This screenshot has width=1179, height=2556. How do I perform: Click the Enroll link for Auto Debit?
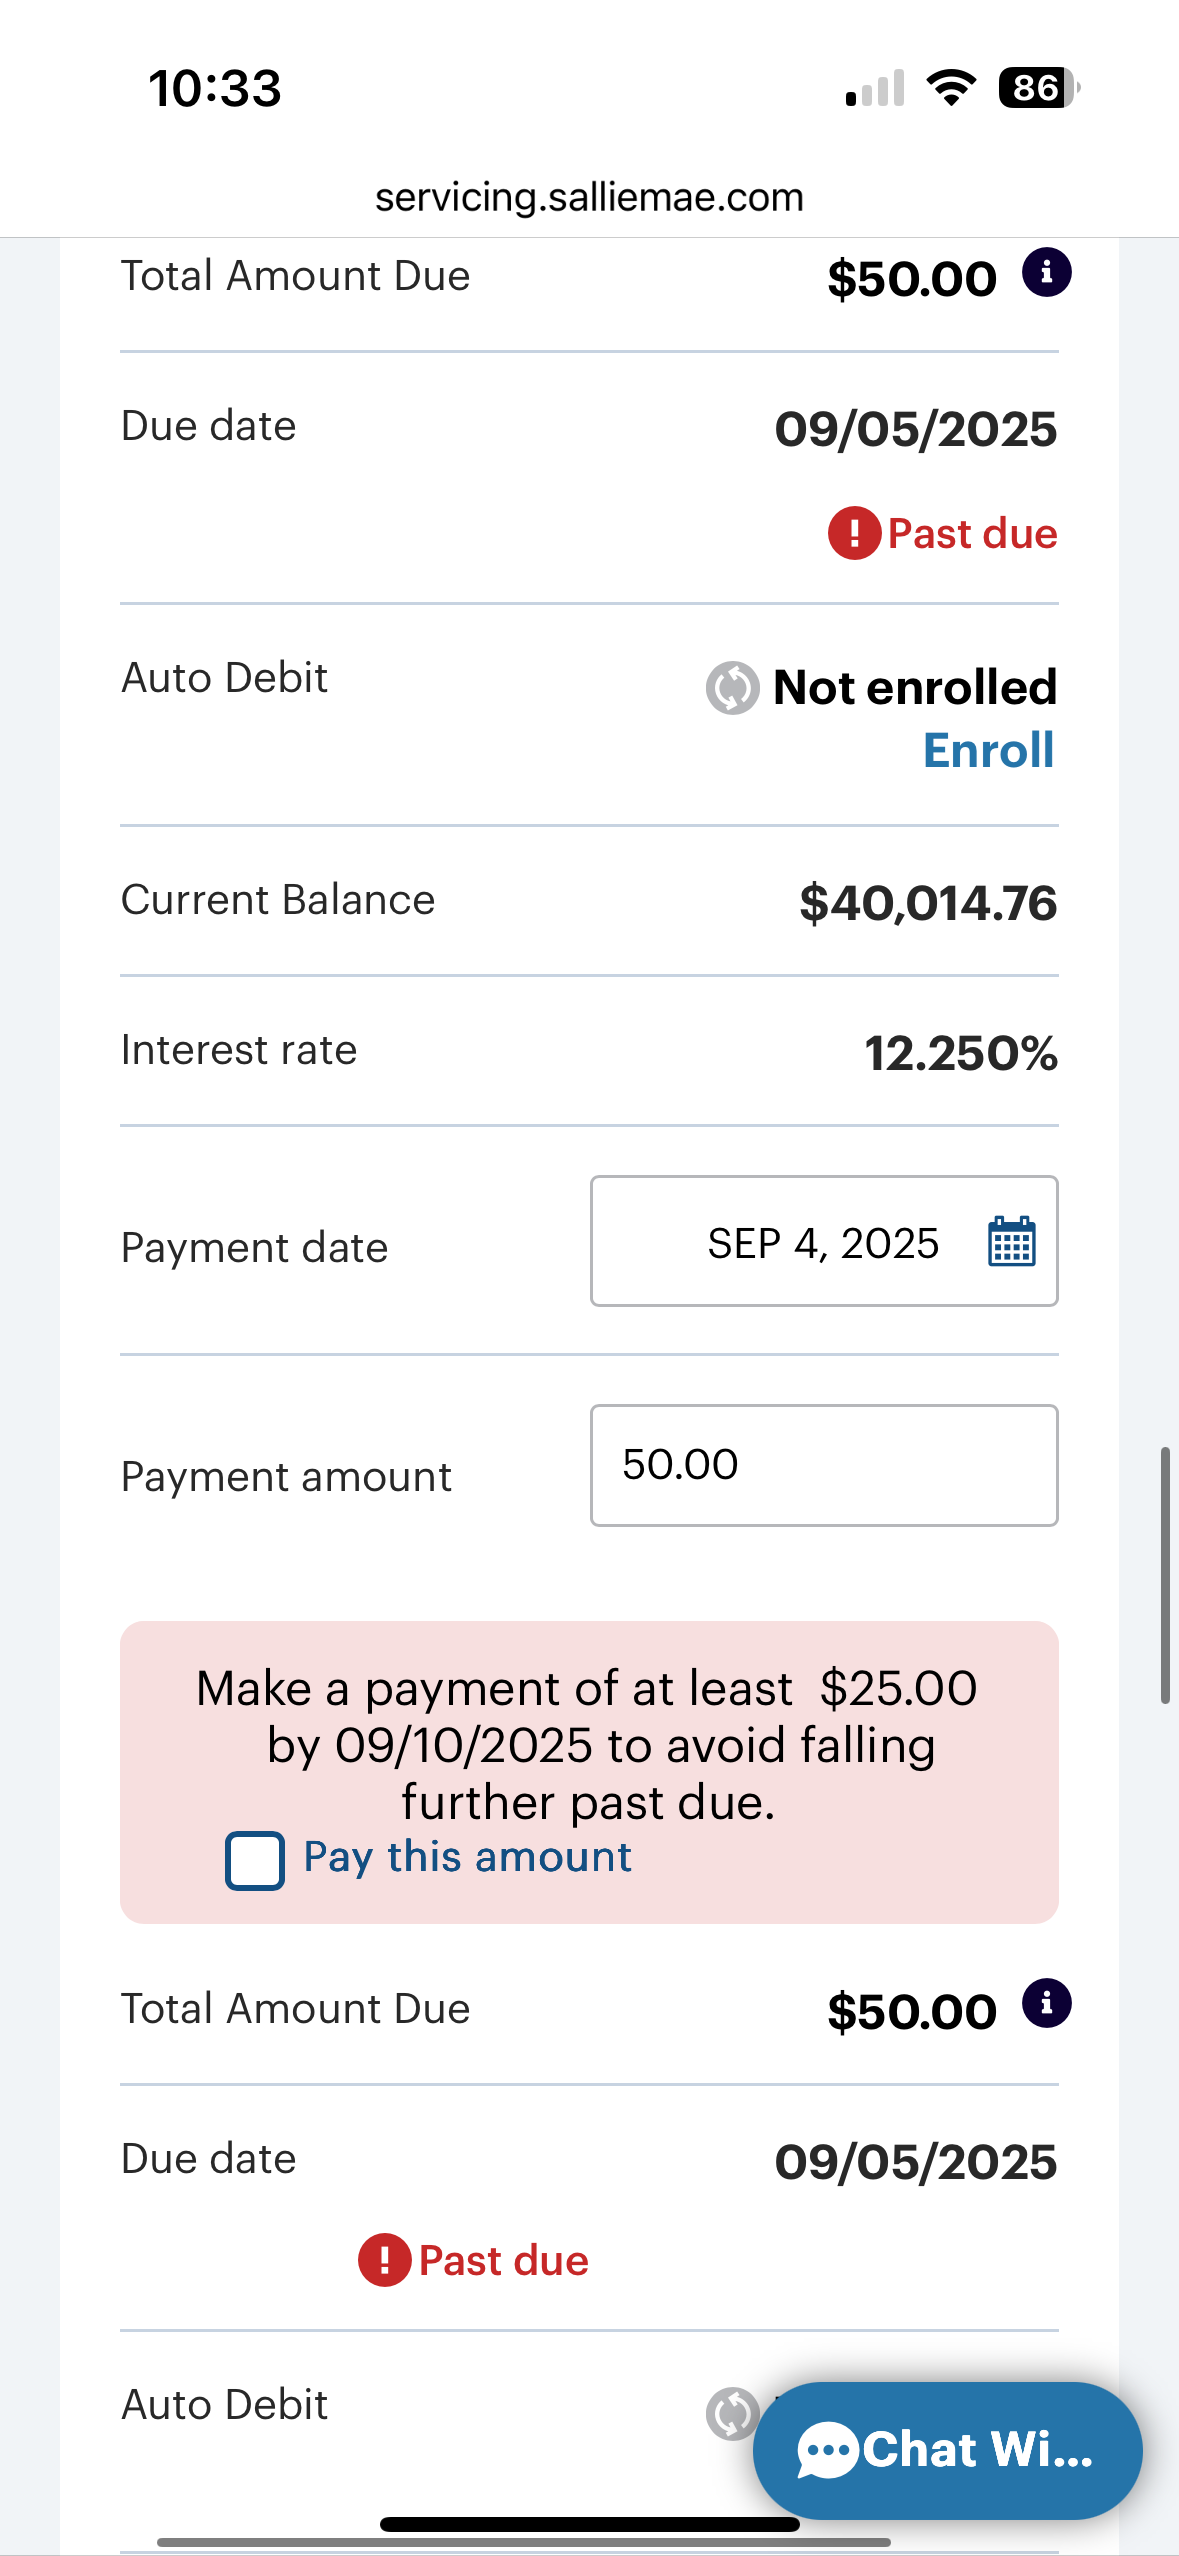tap(988, 751)
